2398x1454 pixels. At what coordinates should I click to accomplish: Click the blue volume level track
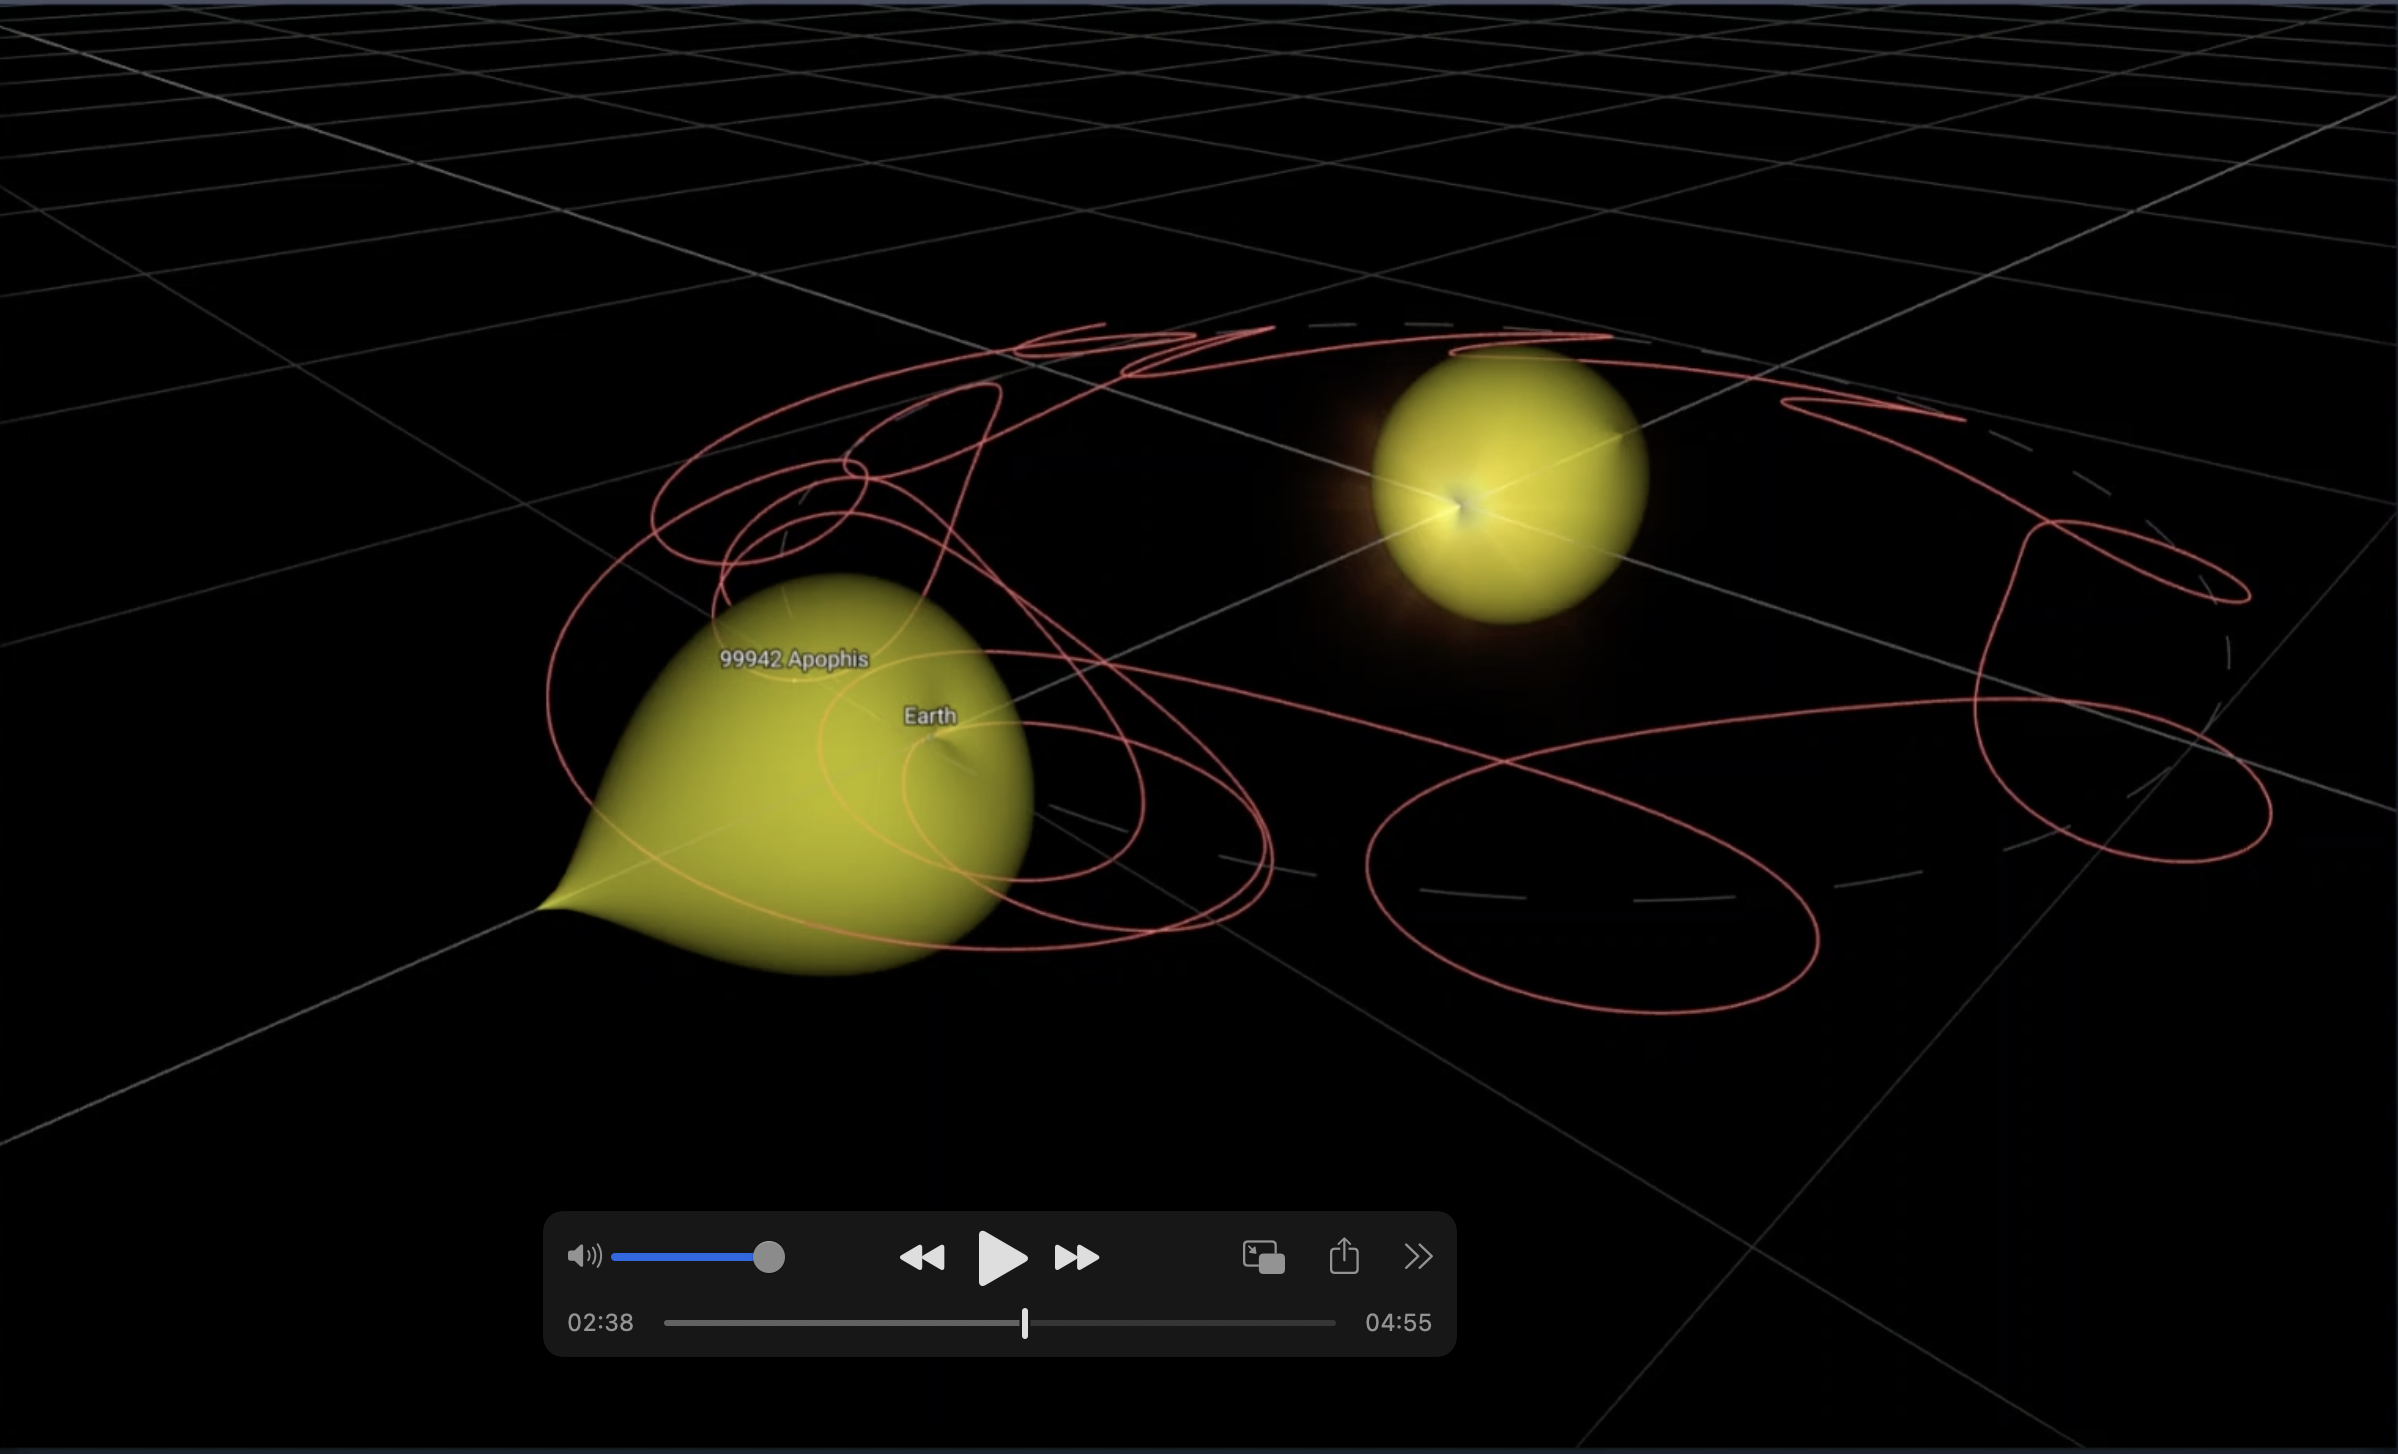click(682, 1257)
